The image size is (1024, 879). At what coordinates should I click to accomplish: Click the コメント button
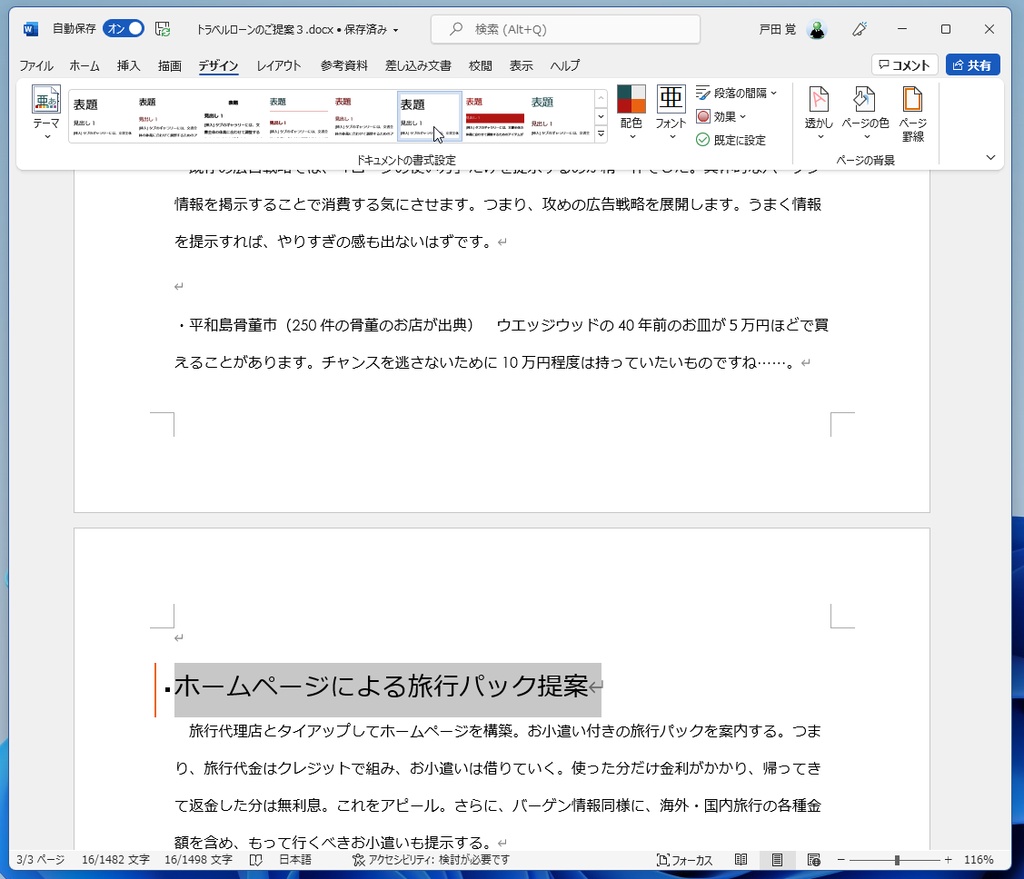pyautogui.click(x=904, y=65)
